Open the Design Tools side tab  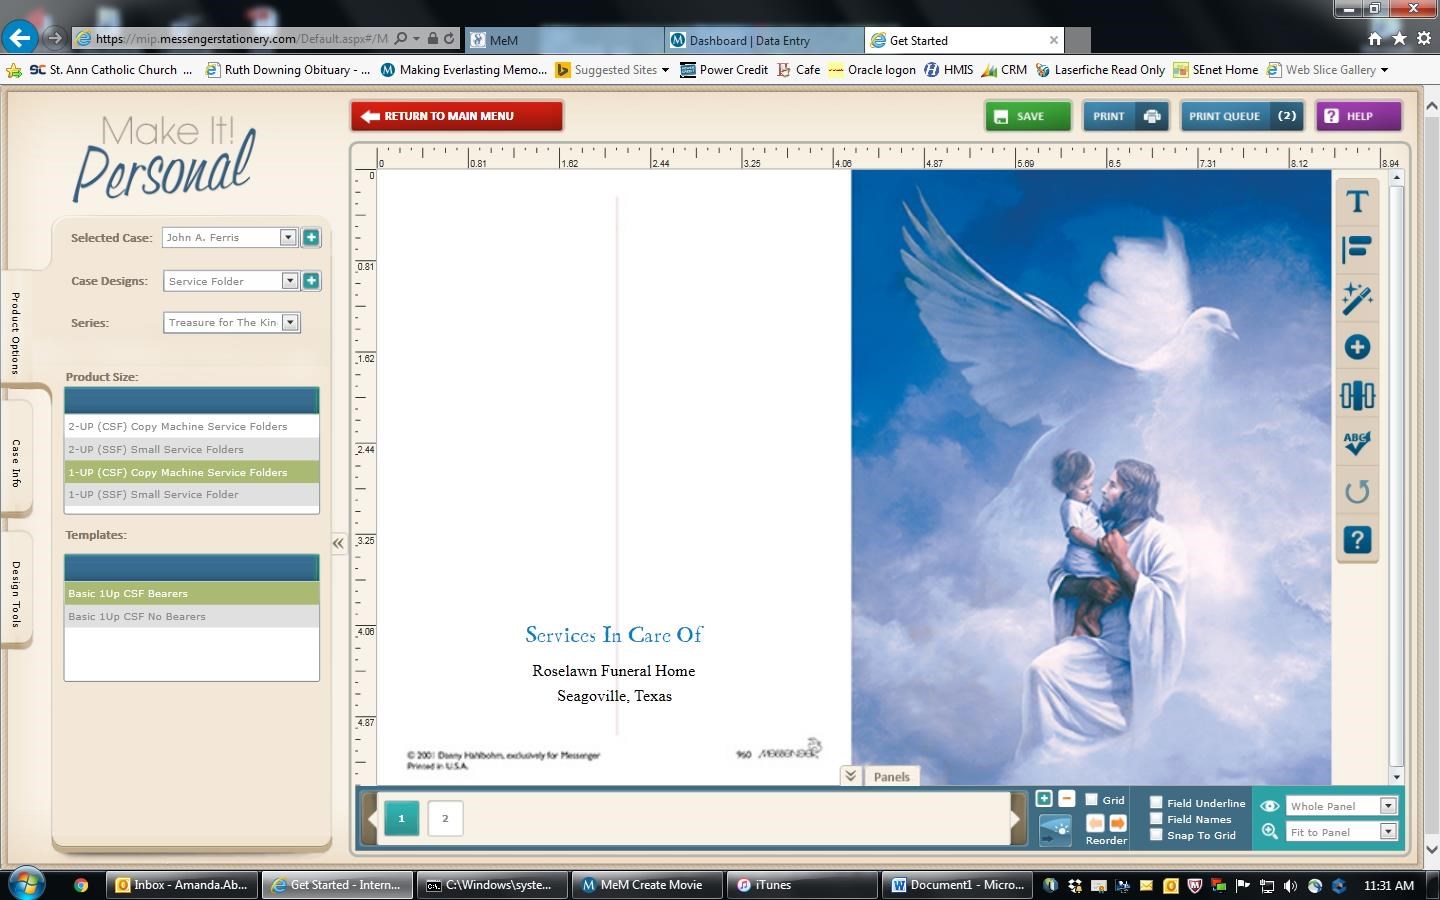16,594
